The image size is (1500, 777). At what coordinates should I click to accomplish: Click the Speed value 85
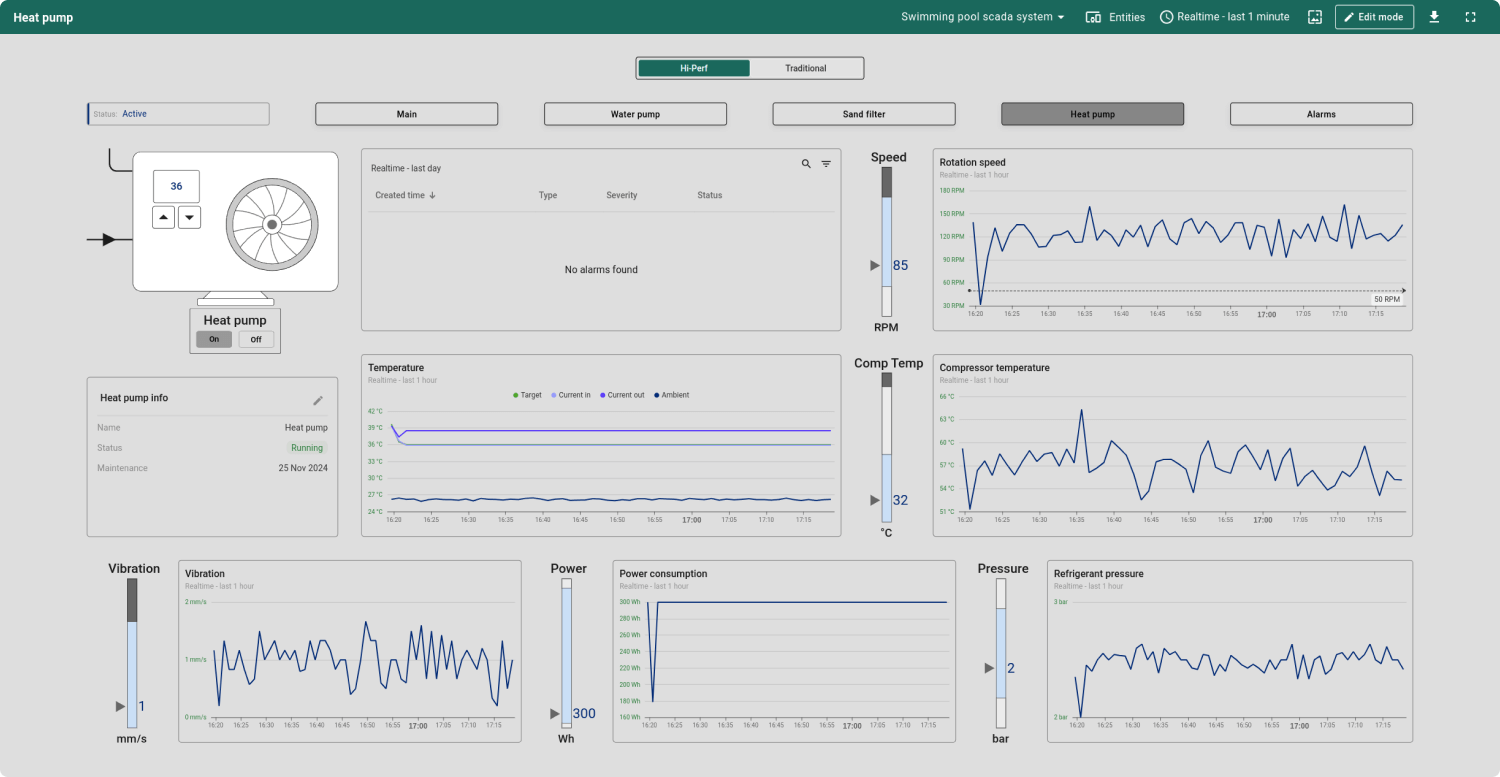(x=901, y=265)
